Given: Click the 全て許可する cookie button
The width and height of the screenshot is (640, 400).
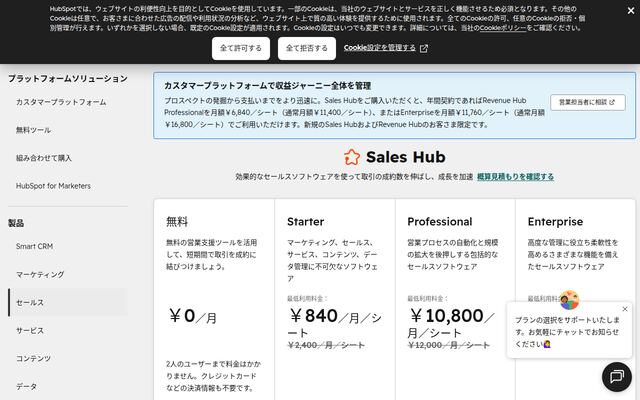Looking at the screenshot, I should tap(241, 48).
